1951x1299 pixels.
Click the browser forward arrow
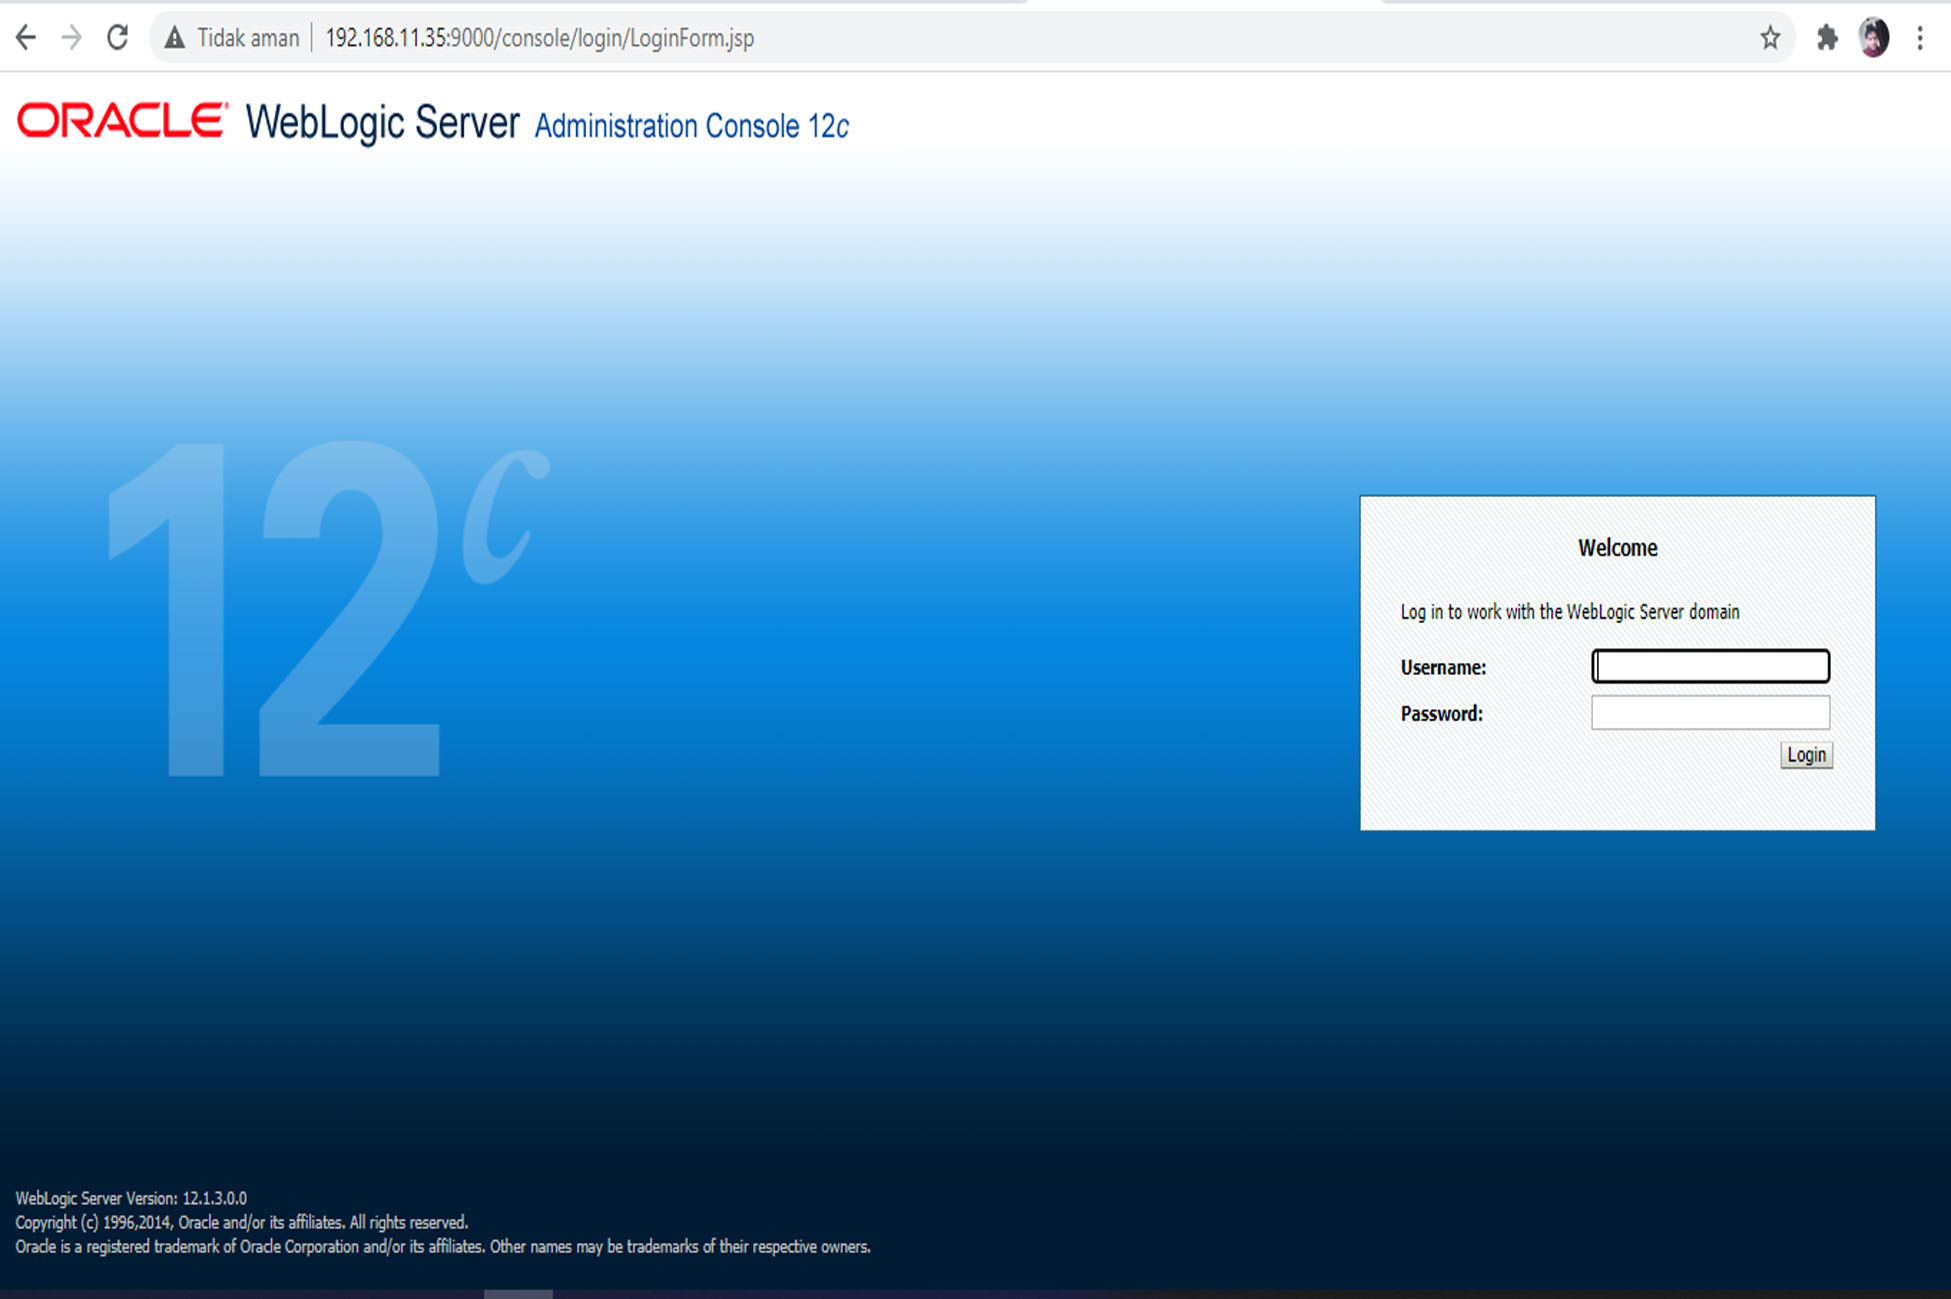71,38
